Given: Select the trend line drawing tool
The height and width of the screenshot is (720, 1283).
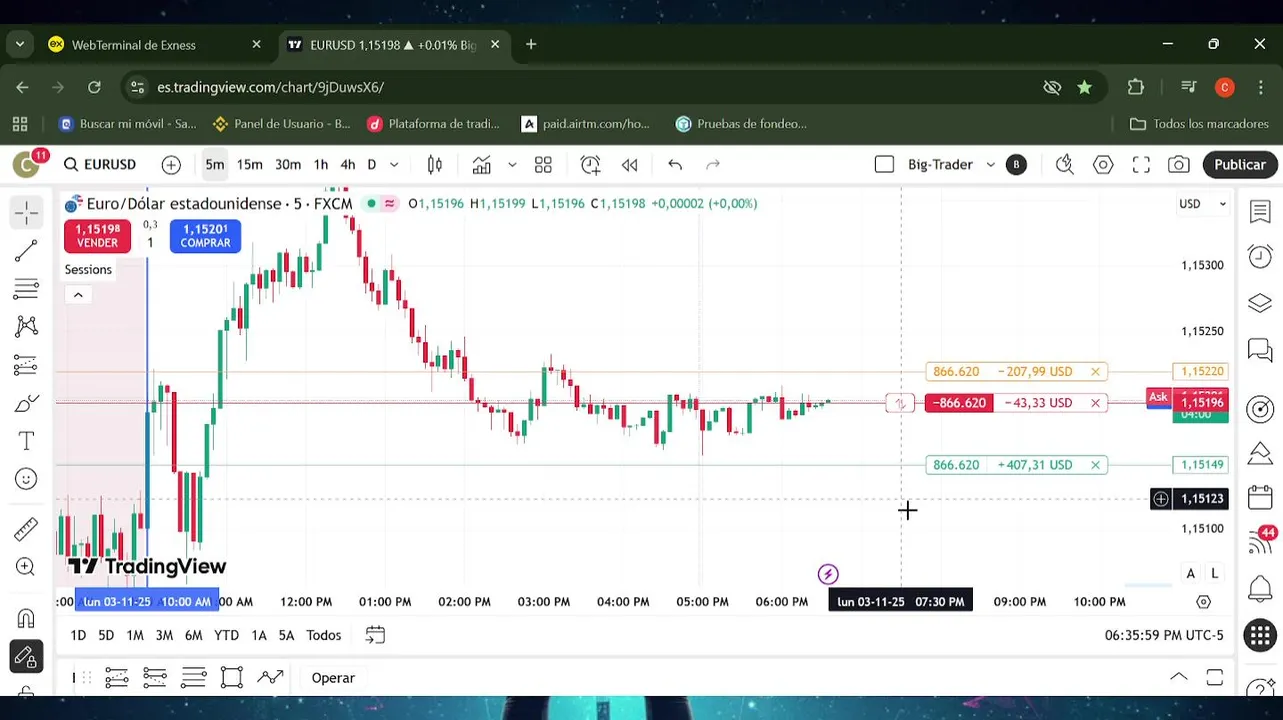Looking at the screenshot, I should (x=26, y=250).
